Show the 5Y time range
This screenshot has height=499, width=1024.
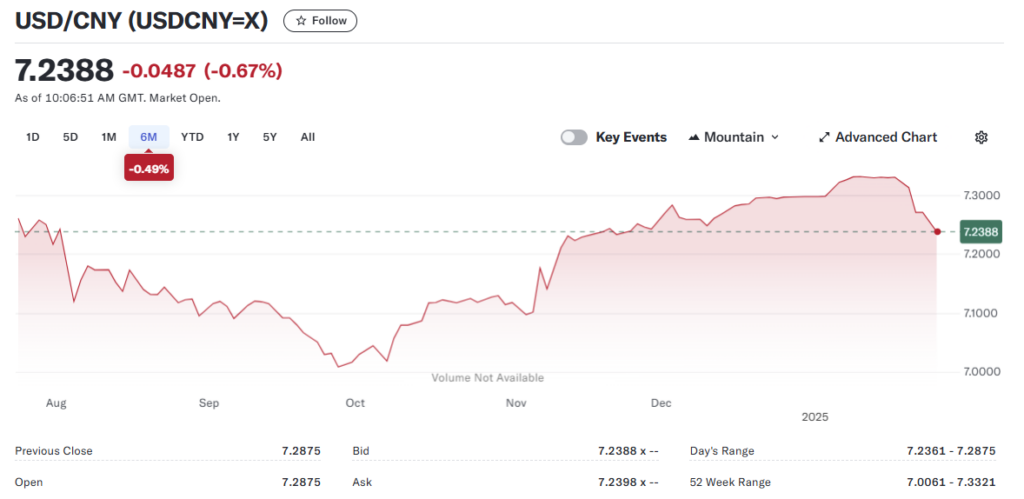point(270,137)
